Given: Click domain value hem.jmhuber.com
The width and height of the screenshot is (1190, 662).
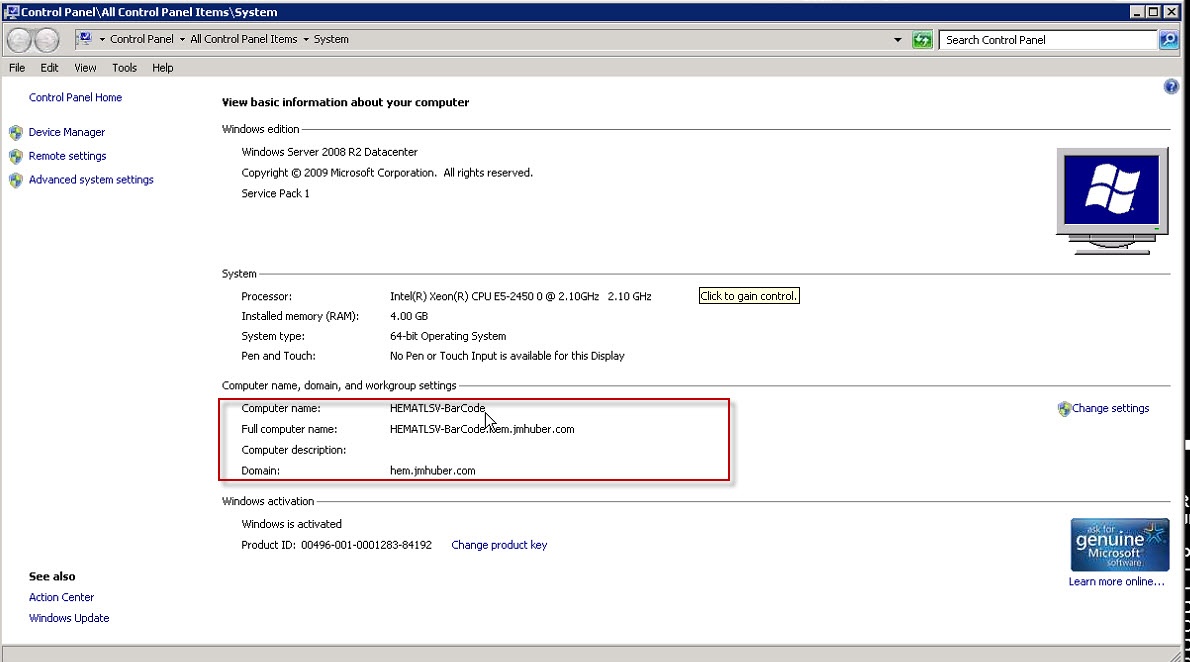Looking at the screenshot, I should pyautogui.click(x=433, y=471).
